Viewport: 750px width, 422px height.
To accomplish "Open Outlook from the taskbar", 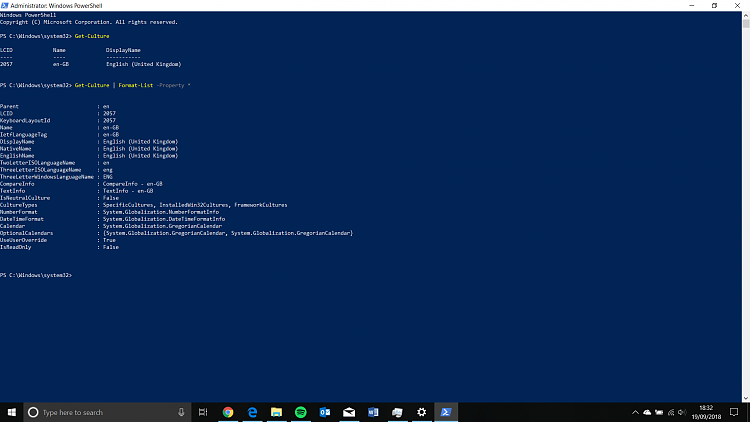I will tap(325, 412).
